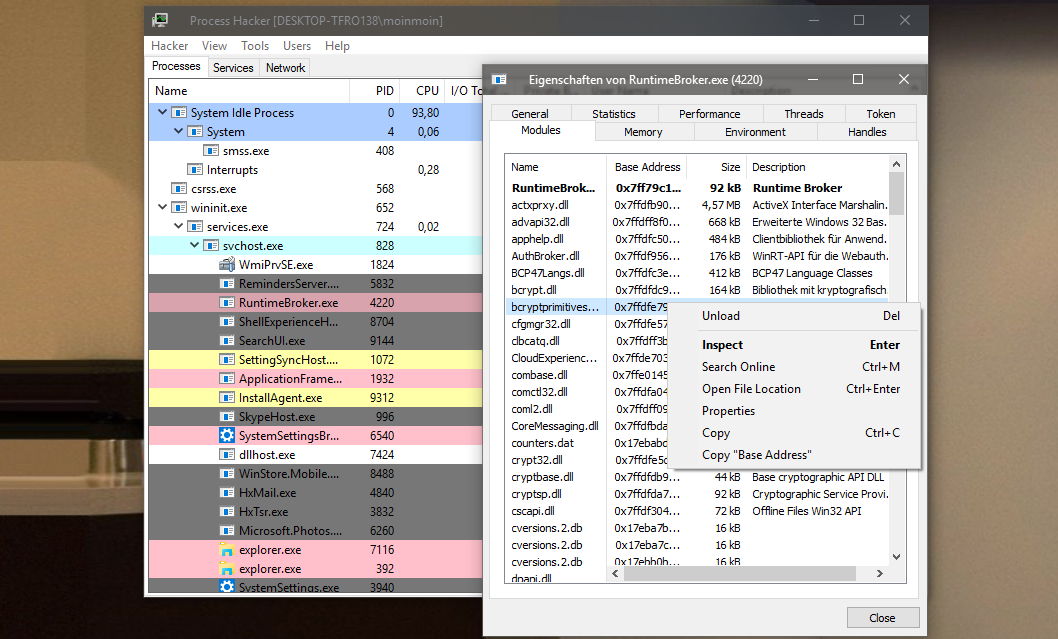Click the ApplicationFrame process icon
Viewport: 1058px width, 639px height.
click(227, 379)
